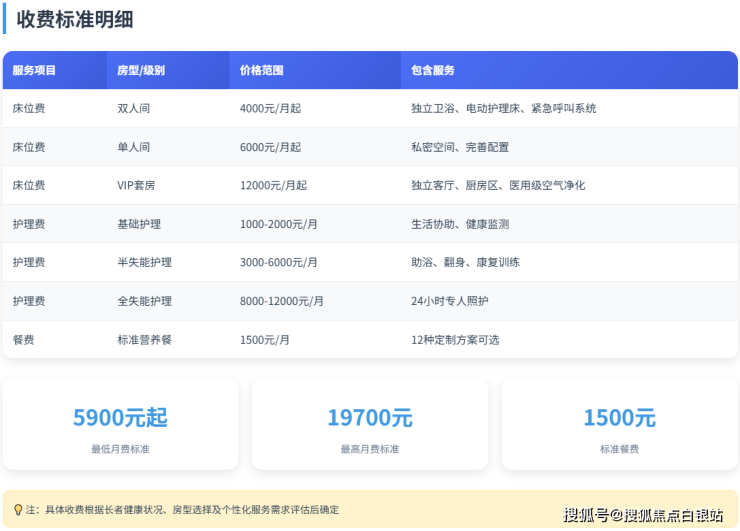Click the 6000元/月起 price for 单人间
Screen dimensions: 740x531
click(x=270, y=147)
